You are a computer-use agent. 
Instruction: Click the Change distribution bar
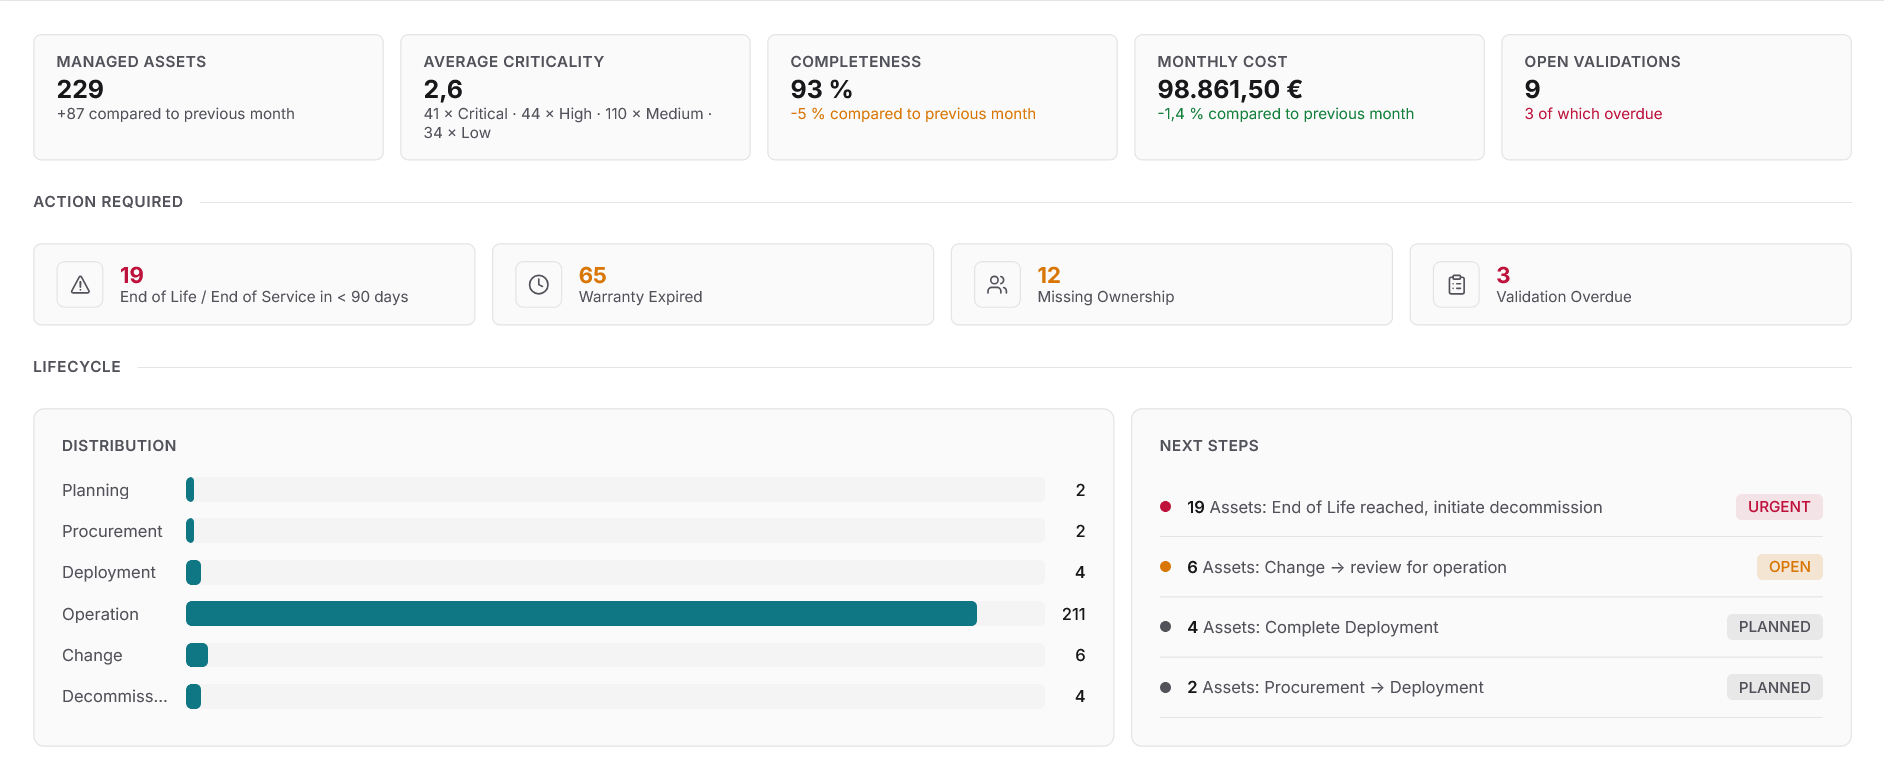click(x=197, y=655)
